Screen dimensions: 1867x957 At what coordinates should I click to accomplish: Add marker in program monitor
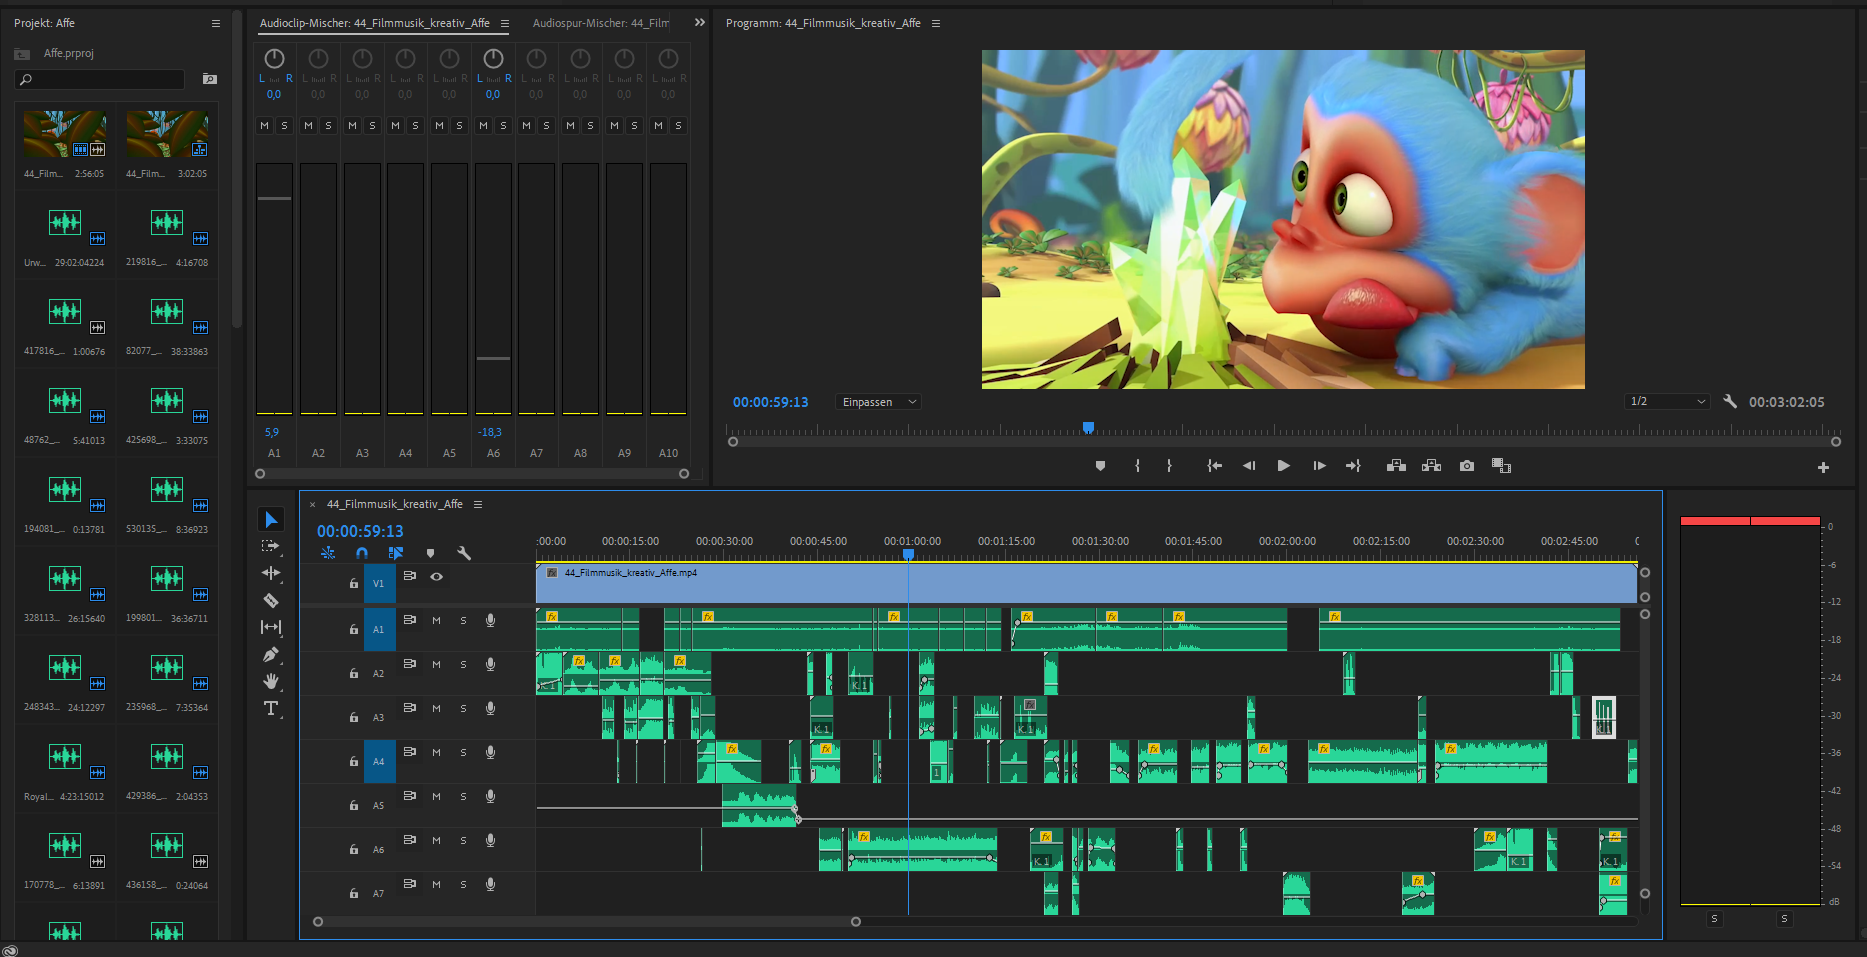coord(1100,466)
